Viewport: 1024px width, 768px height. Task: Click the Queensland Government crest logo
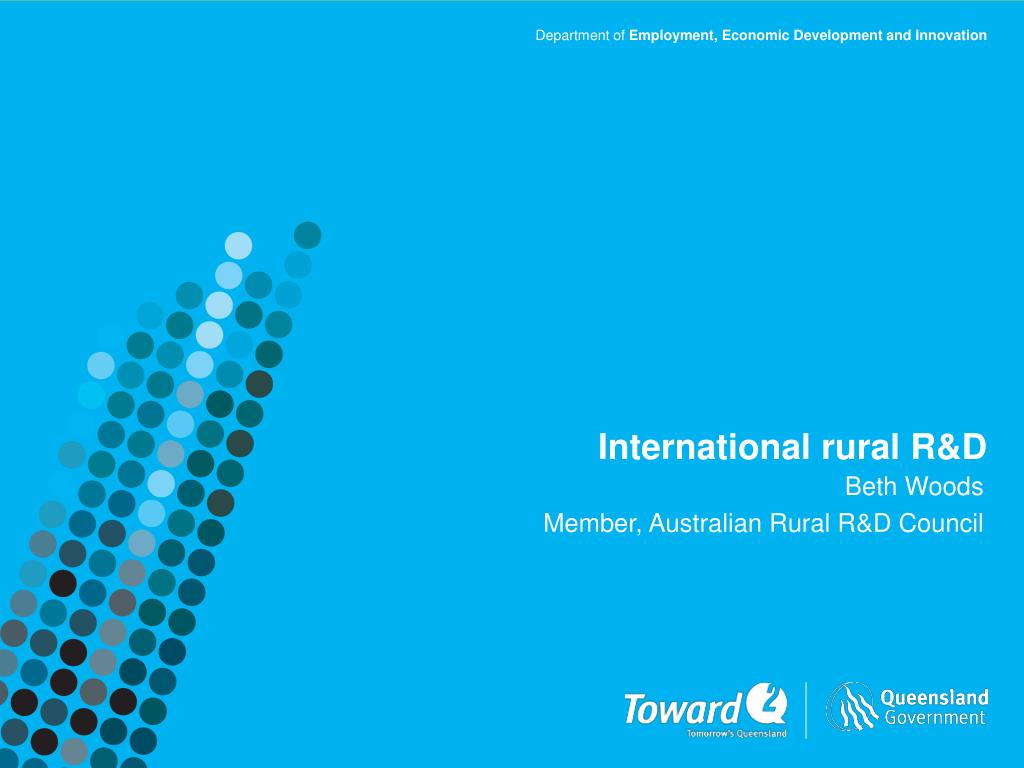pyautogui.click(x=852, y=707)
